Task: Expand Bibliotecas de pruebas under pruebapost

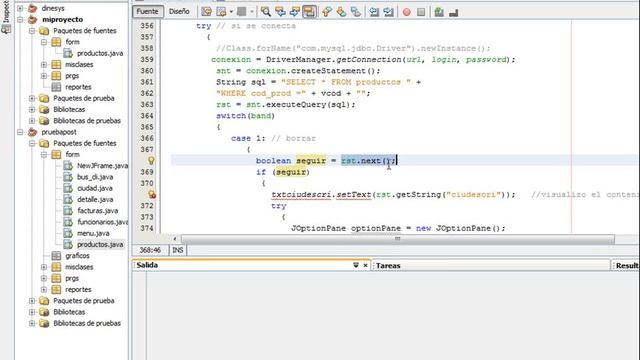Action: tap(32, 323)
